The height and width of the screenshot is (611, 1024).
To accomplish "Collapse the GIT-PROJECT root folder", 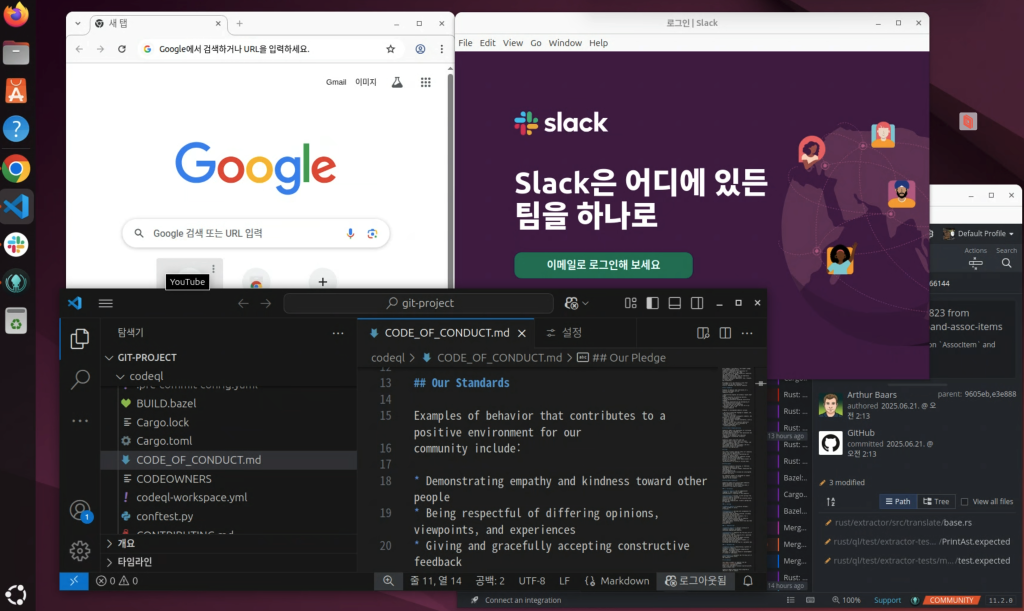I will (109, 358).
